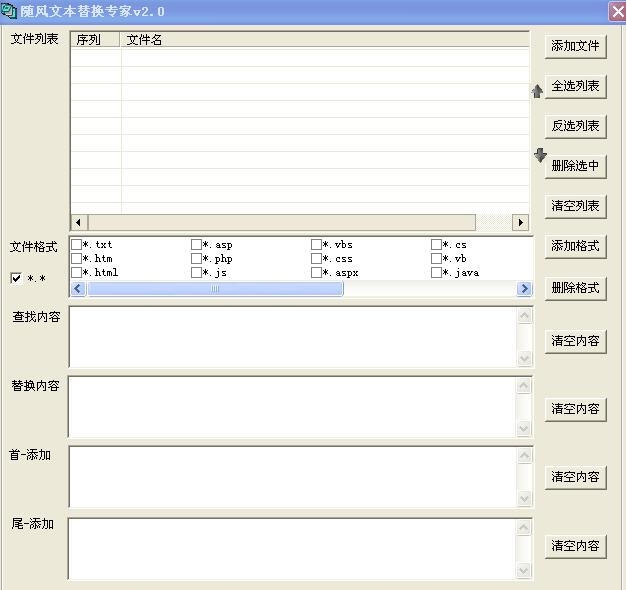This screenshot has width=627, height=590.
Task: Click the move-up arrow icon beside file list
Action: click(537, 91)
